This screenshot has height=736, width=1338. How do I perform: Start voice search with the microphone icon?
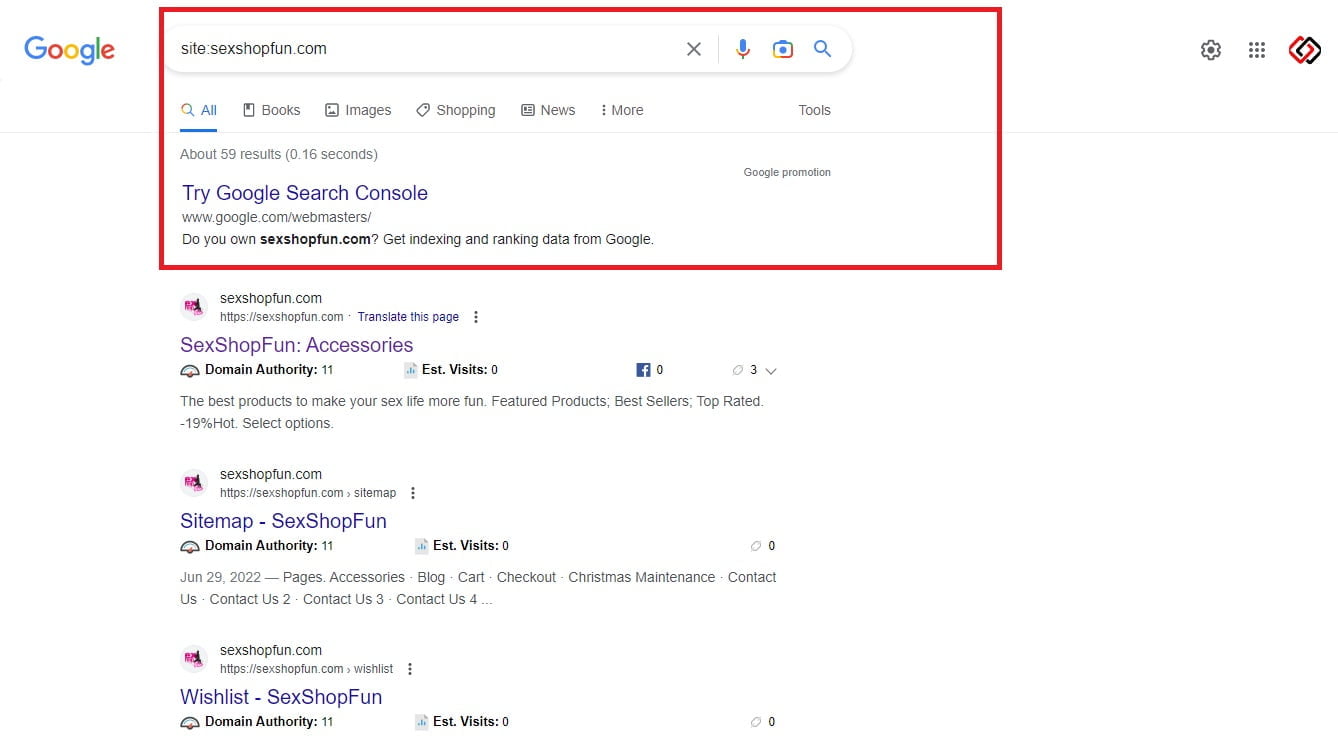tap(742, 49)
